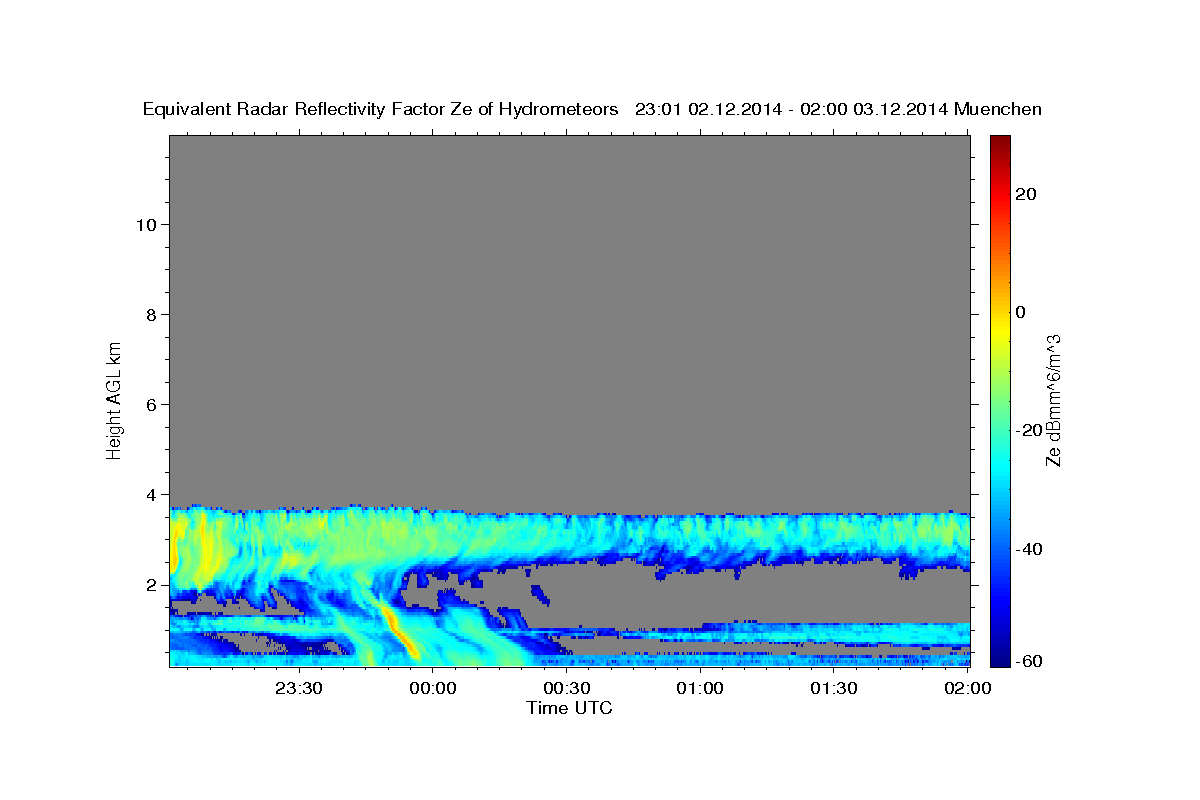Click the colorbar tick label '-20'
Image resolution: width=1200 pixels, height=800 pixels.
click(1028, 430)
